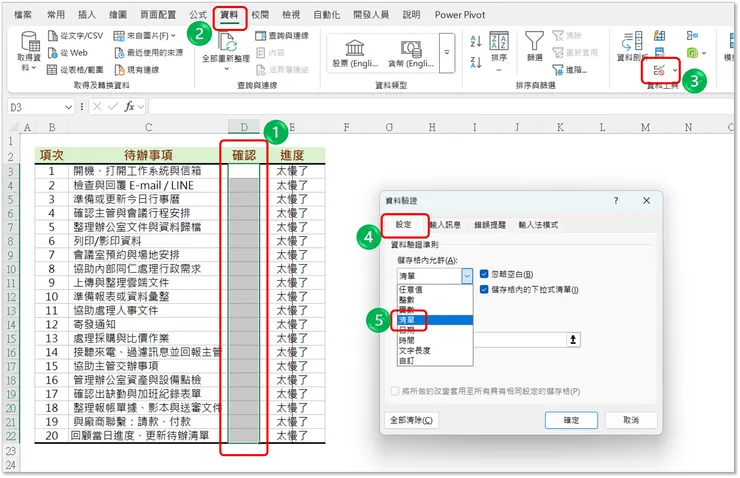Select the 貨幣 (Currencies) data type

411,53
